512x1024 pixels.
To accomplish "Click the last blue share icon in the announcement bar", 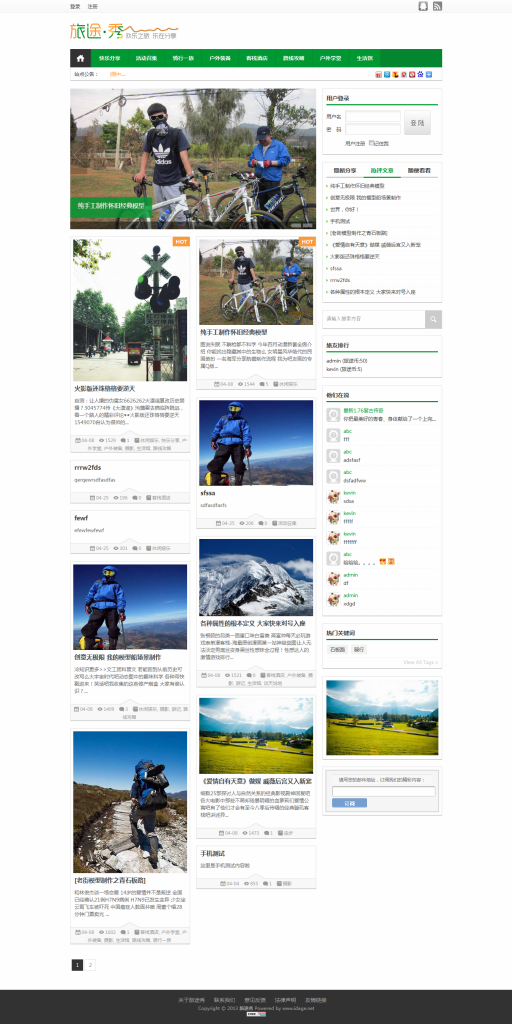I will pos(429,74).
